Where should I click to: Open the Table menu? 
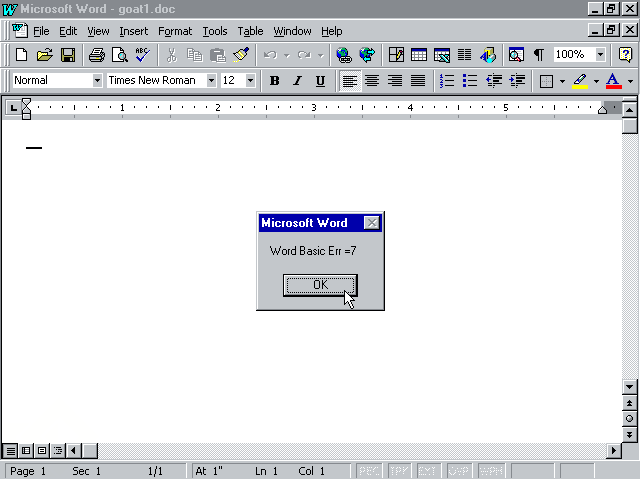pyautogui.click(x=250, y=31)
